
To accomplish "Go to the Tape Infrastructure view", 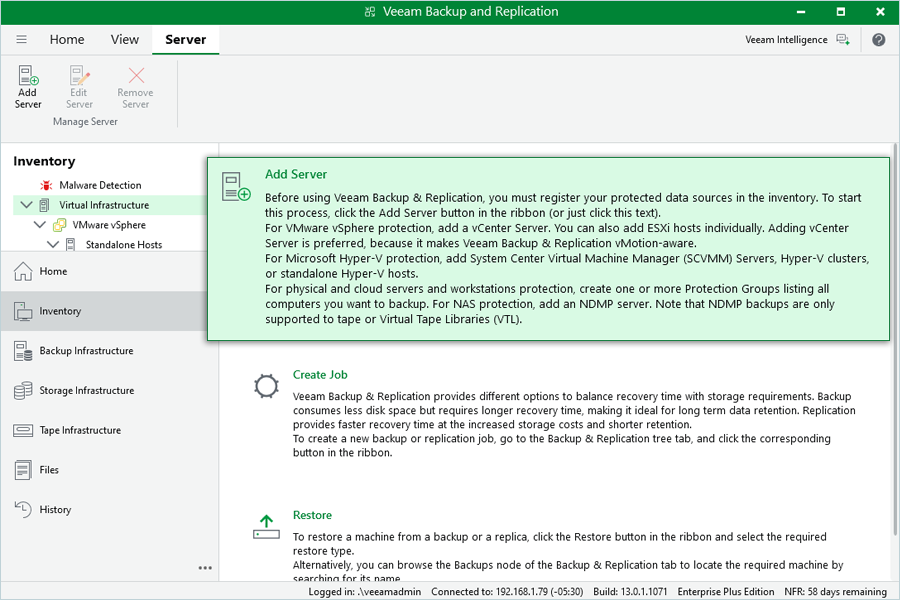I will coord(80,430).
